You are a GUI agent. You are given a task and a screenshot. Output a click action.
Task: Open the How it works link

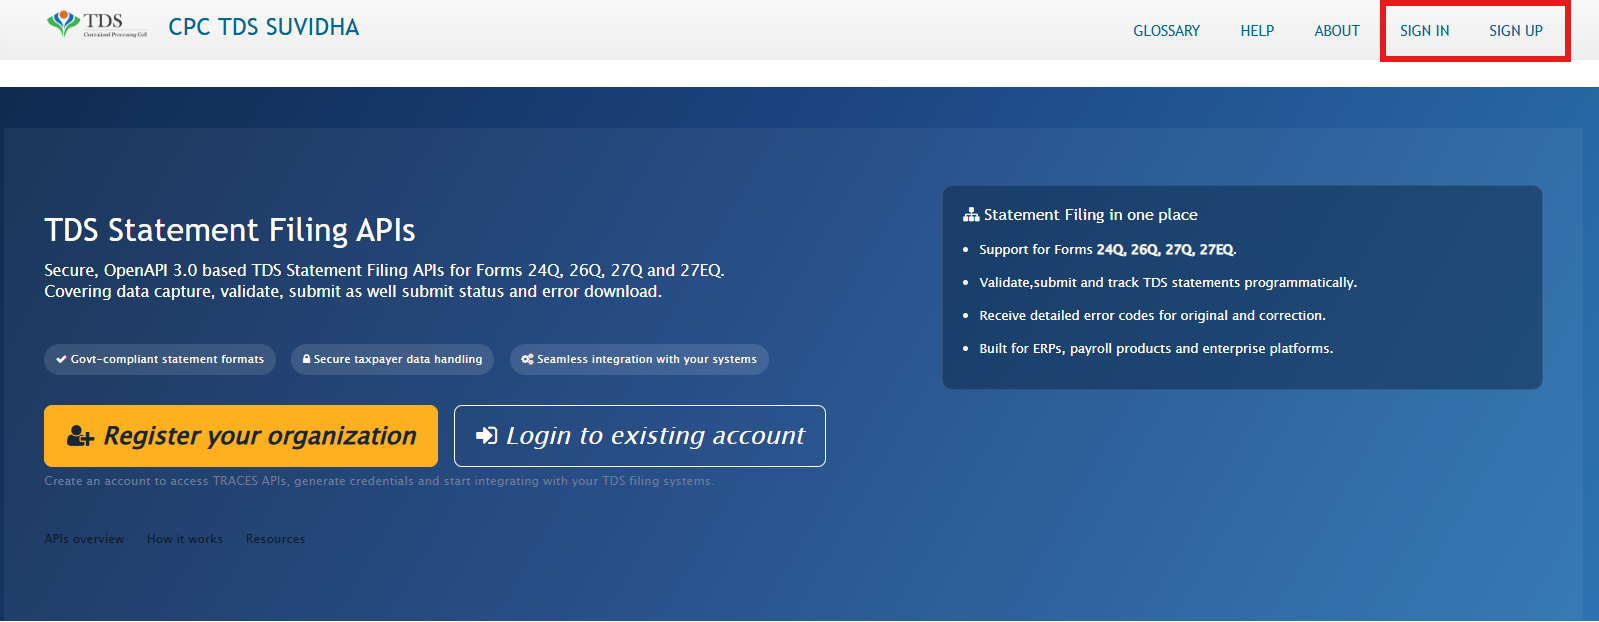(185, 539)
